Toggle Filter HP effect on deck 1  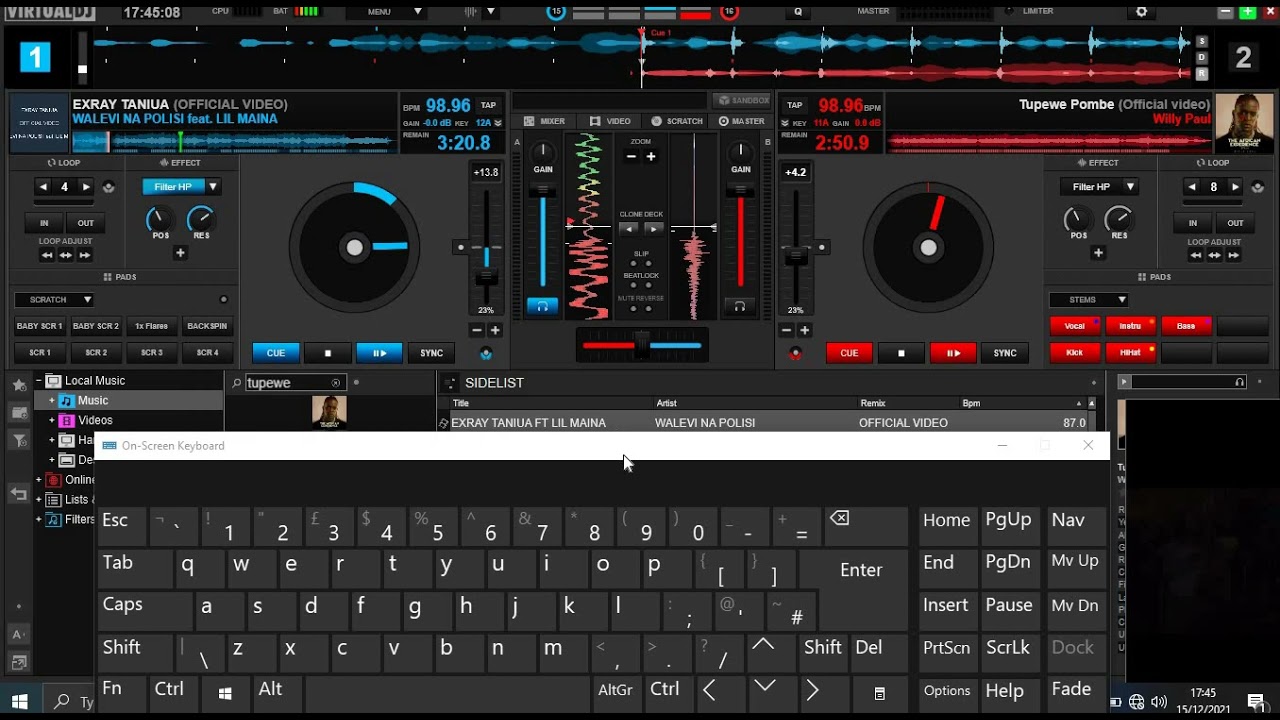[172, 187]
